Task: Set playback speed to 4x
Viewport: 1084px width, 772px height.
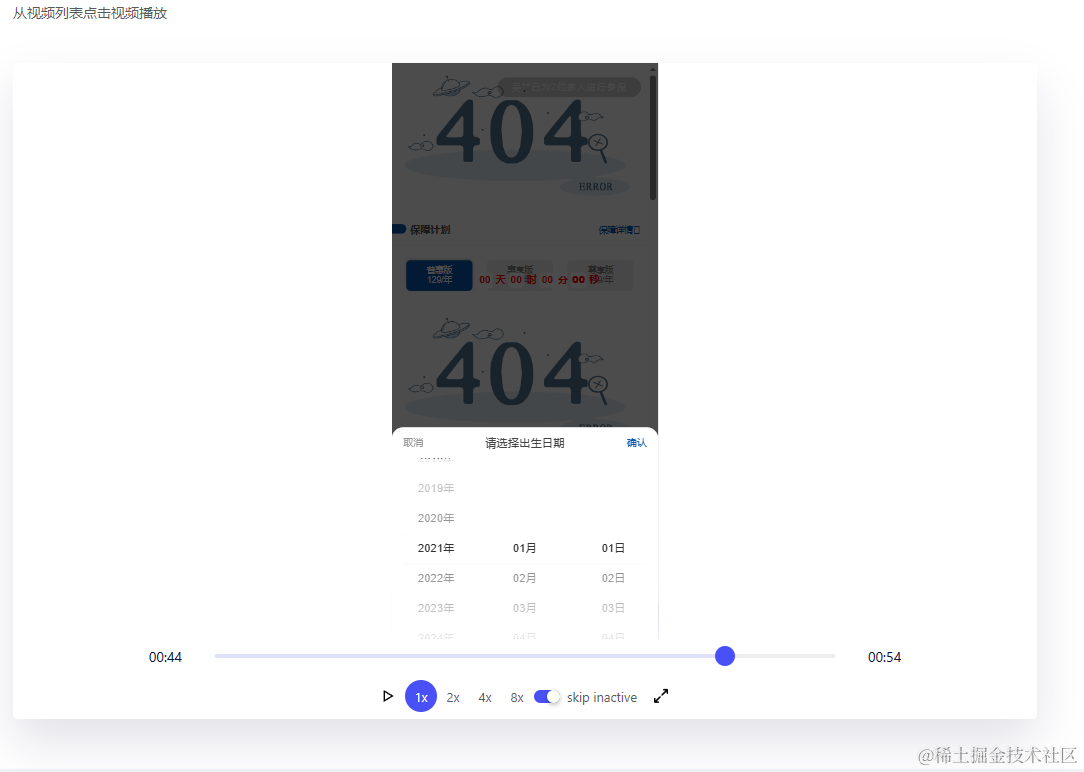Action: click(485, 697)
